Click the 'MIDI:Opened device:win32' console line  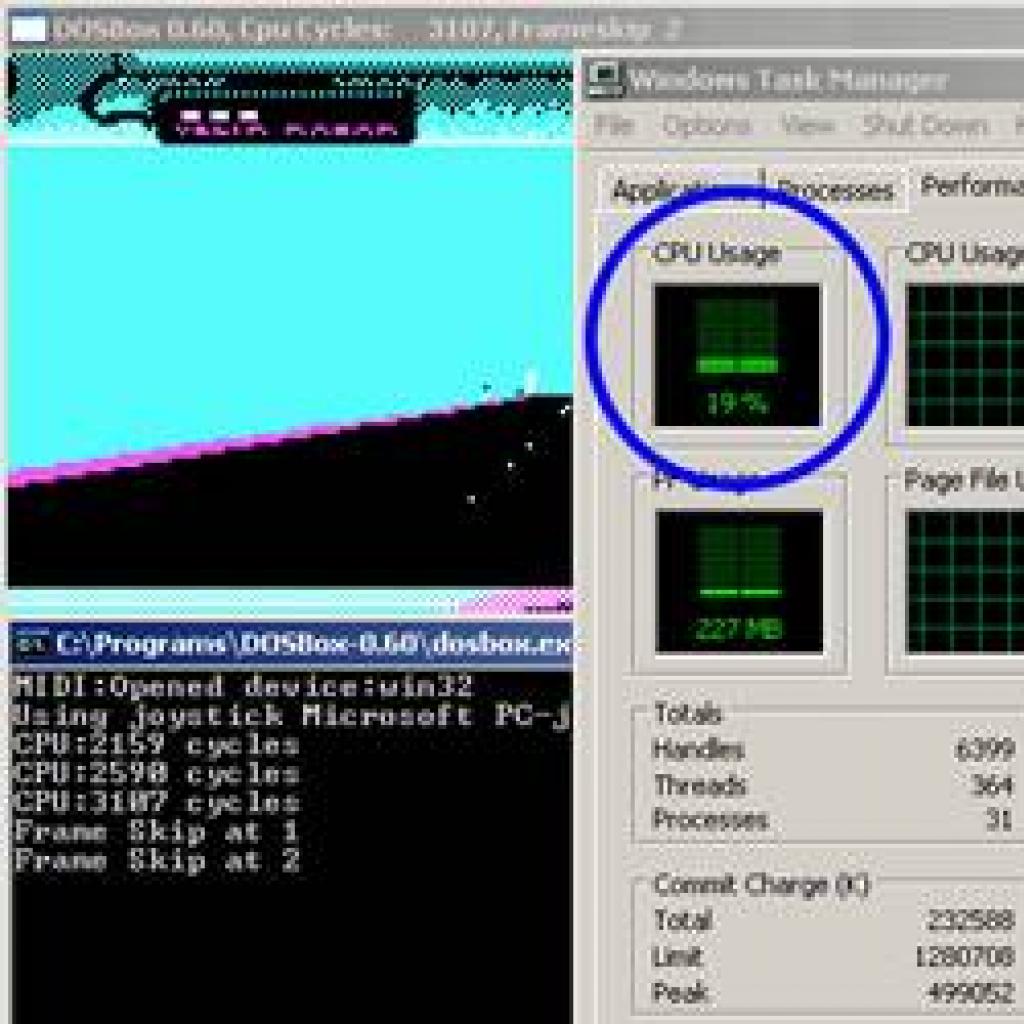pyautogui.click(x=243, y=687)
